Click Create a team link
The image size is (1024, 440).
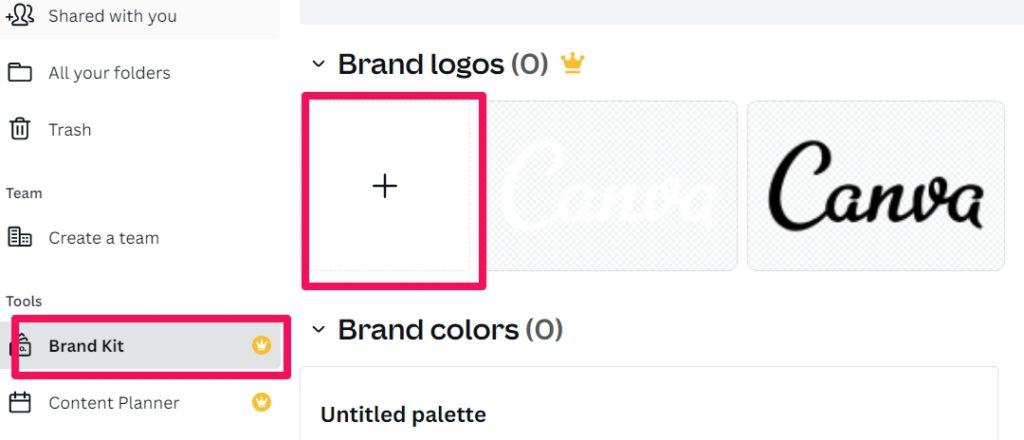104,238
